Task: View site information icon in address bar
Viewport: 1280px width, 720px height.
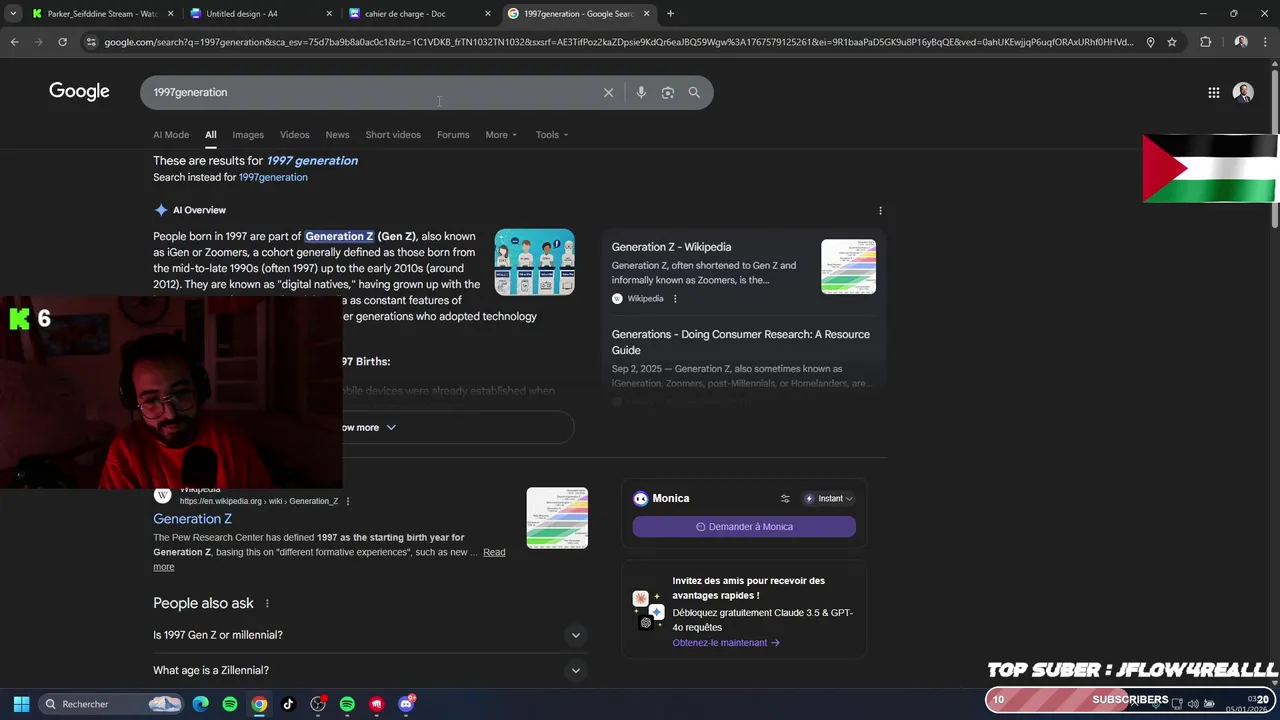Action: (91, 42)
